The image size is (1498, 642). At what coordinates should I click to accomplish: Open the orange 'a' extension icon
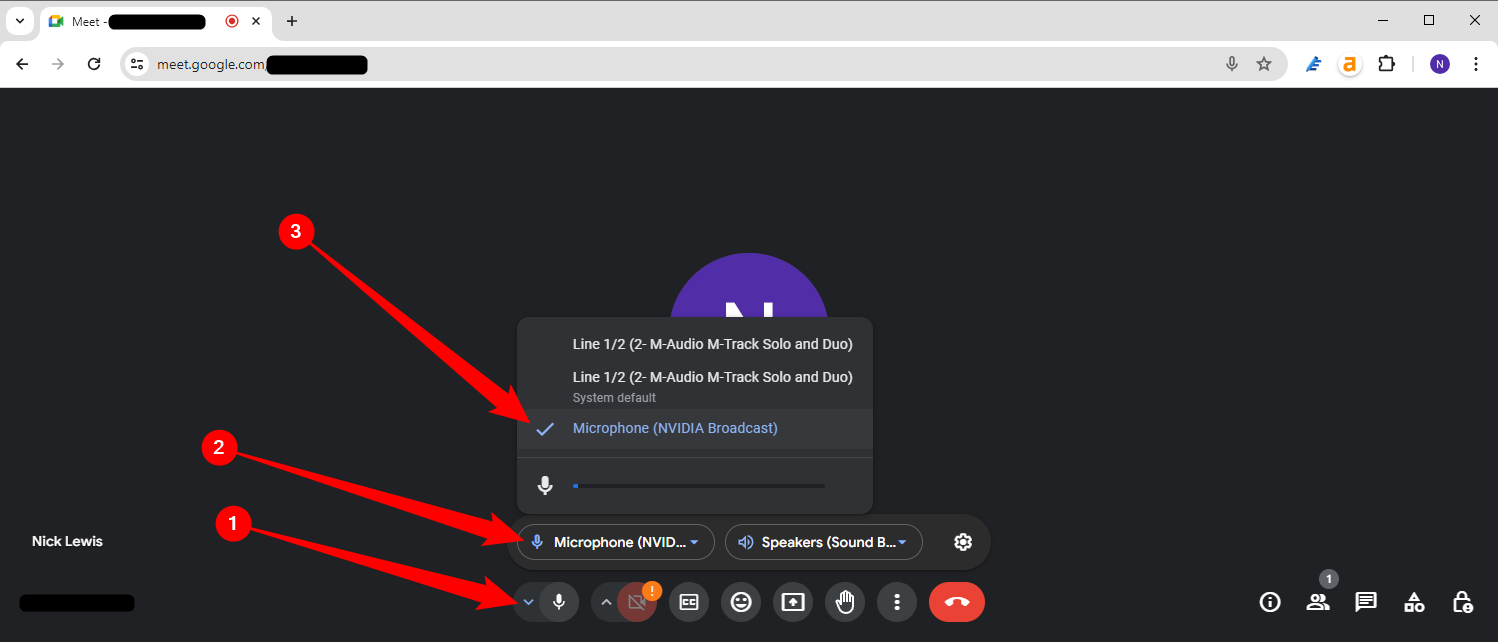(1350, 64)
